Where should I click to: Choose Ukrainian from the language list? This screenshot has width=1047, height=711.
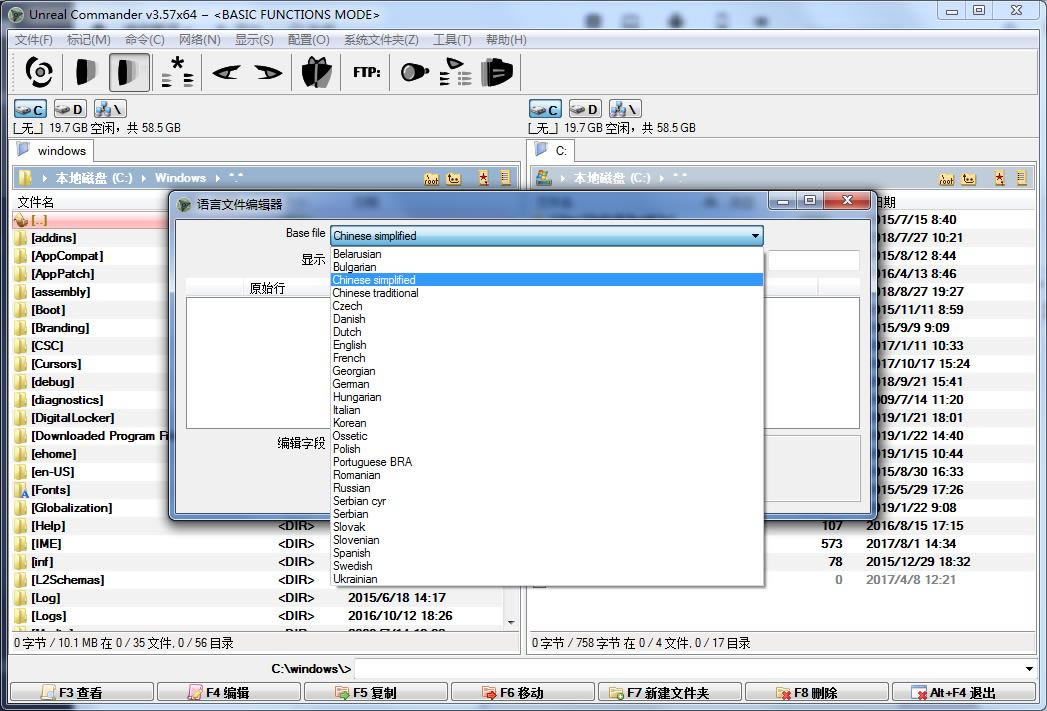[547, 579]
